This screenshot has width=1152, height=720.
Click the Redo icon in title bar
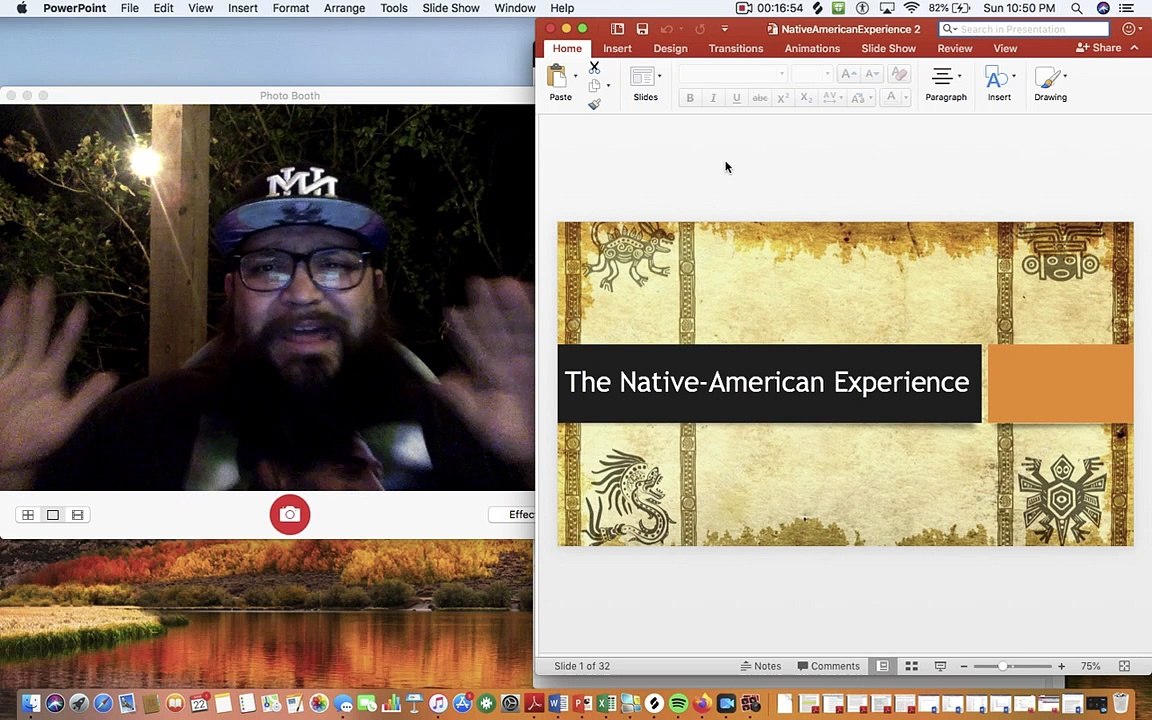(x=700, y=29)
